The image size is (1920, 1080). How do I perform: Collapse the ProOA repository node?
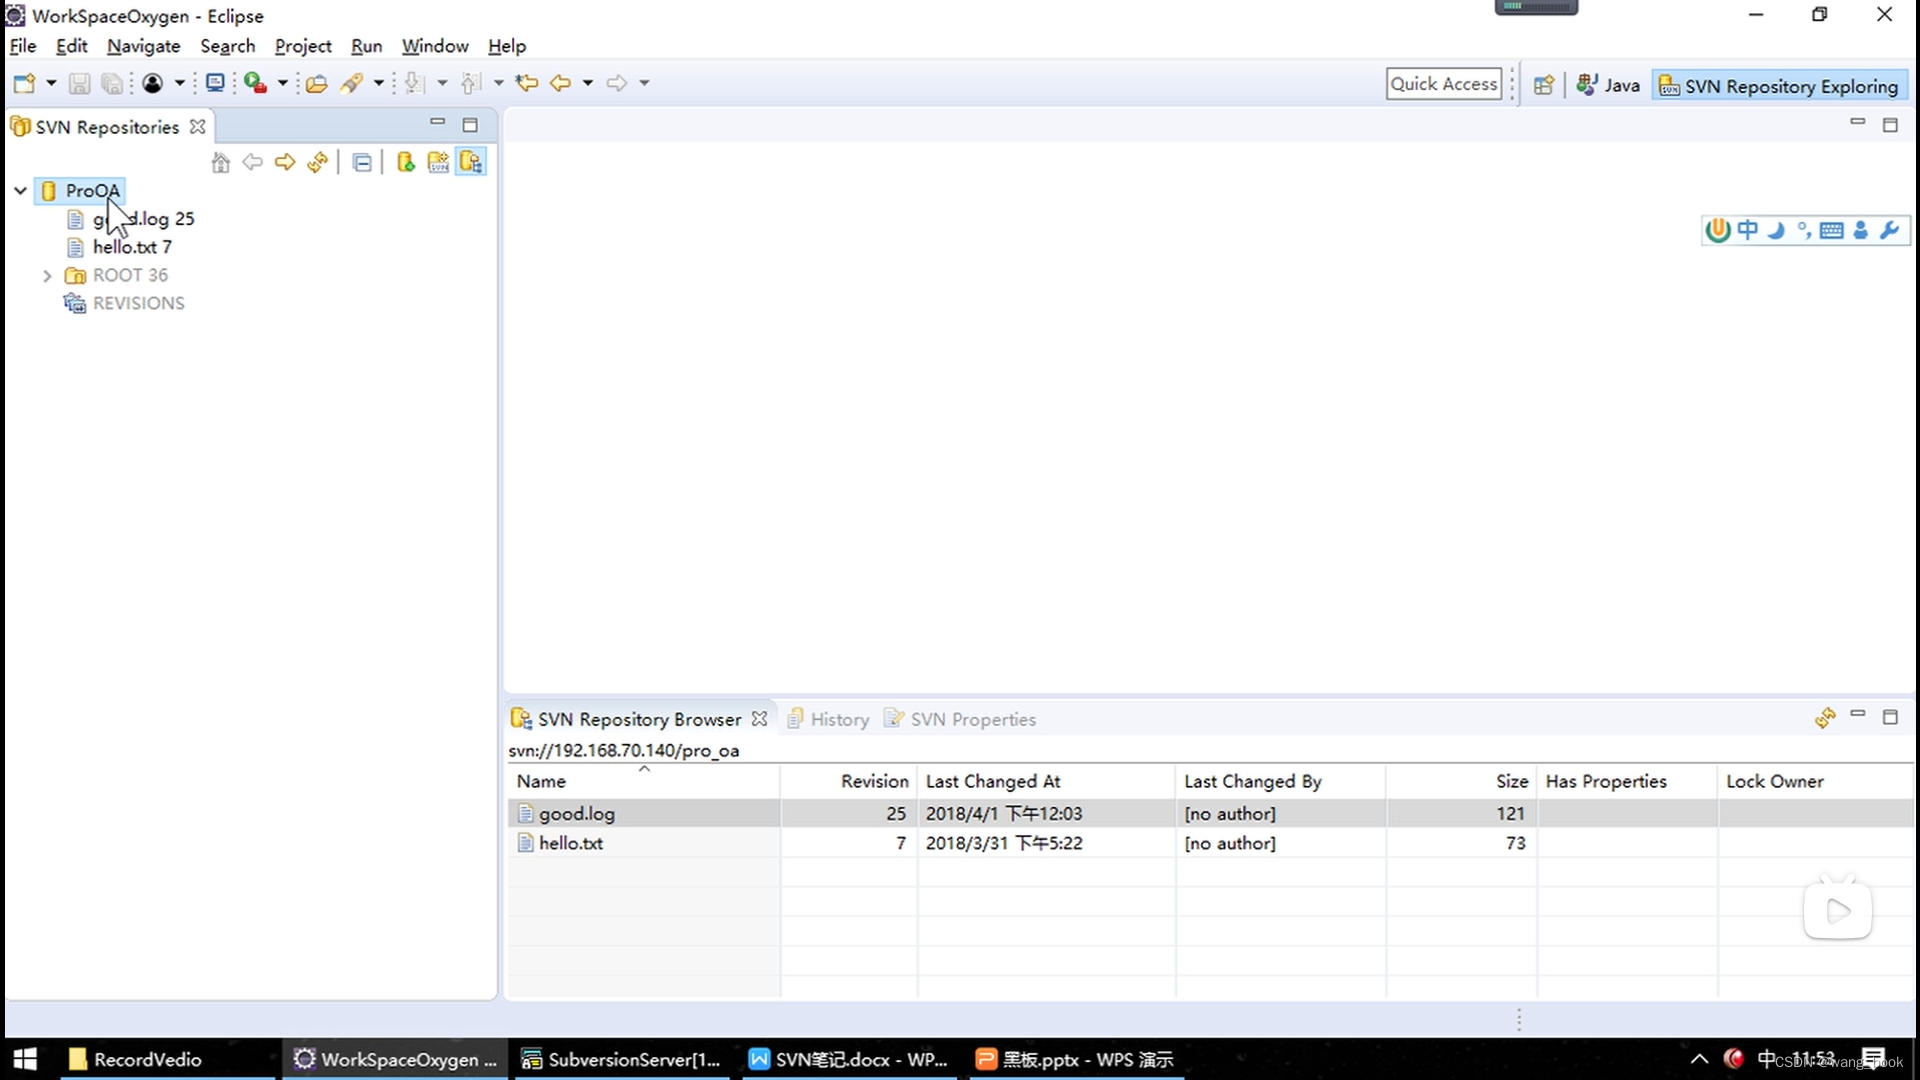[20, 190]
